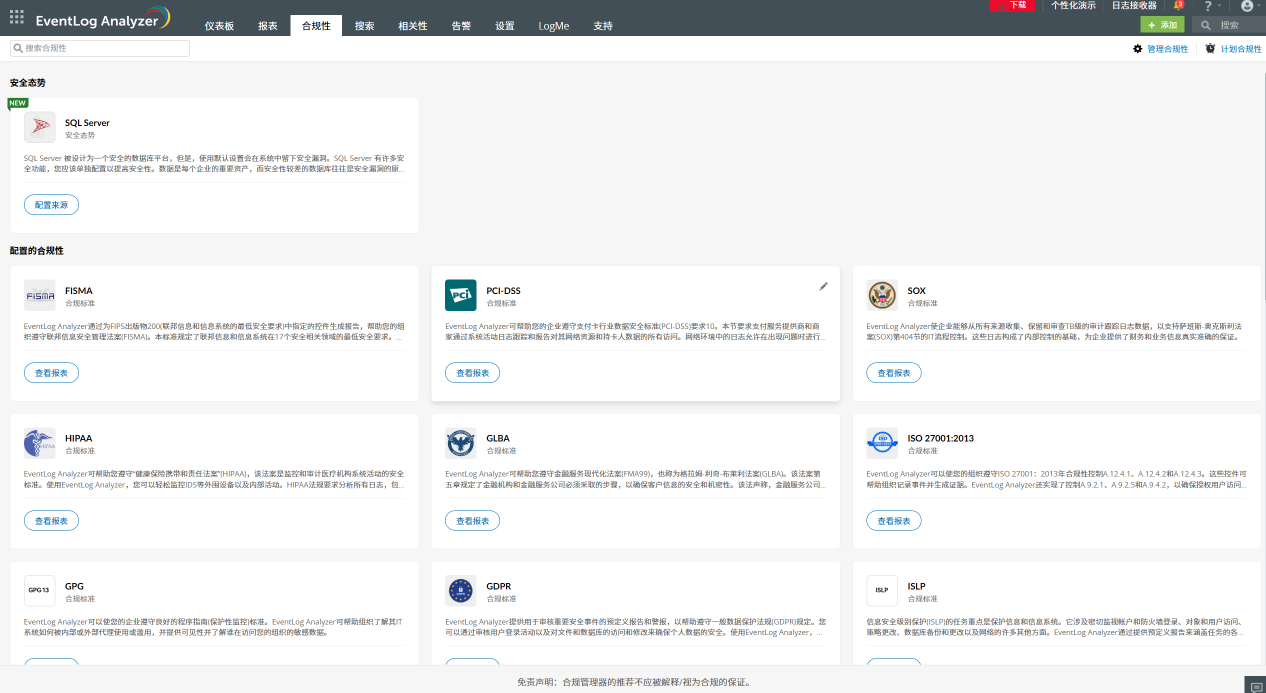The image size is (1266, 693).
Task: Open the user profile dropdown
Action: (1248, 6)
